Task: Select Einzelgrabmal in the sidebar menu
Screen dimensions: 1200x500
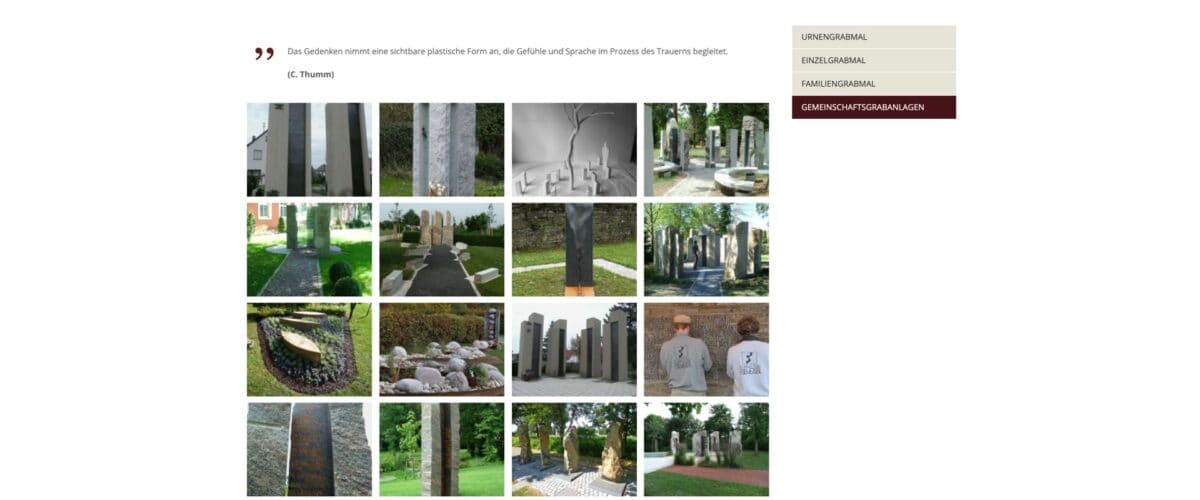Action: click(x=873, y=60)
